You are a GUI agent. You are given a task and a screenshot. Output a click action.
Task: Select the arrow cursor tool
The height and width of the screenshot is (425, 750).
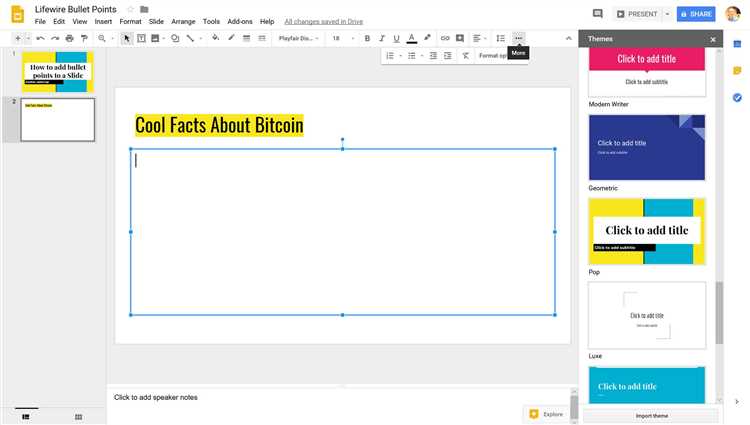[127, 38]
